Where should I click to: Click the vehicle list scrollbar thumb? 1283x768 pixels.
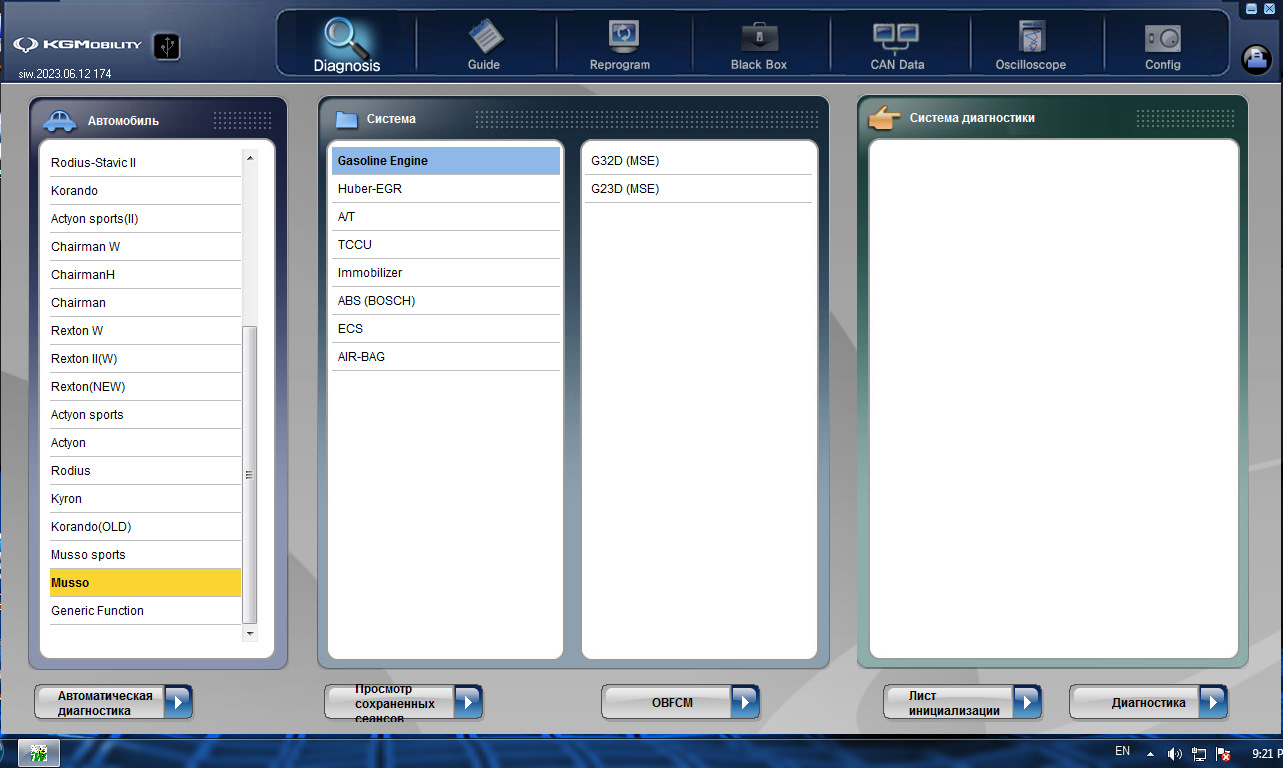250,474
